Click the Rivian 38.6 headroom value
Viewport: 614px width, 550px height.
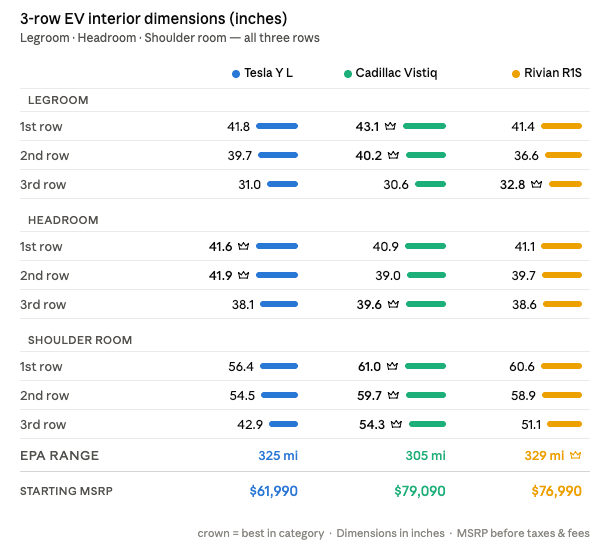pyautogui.click(x=524, y=304)
